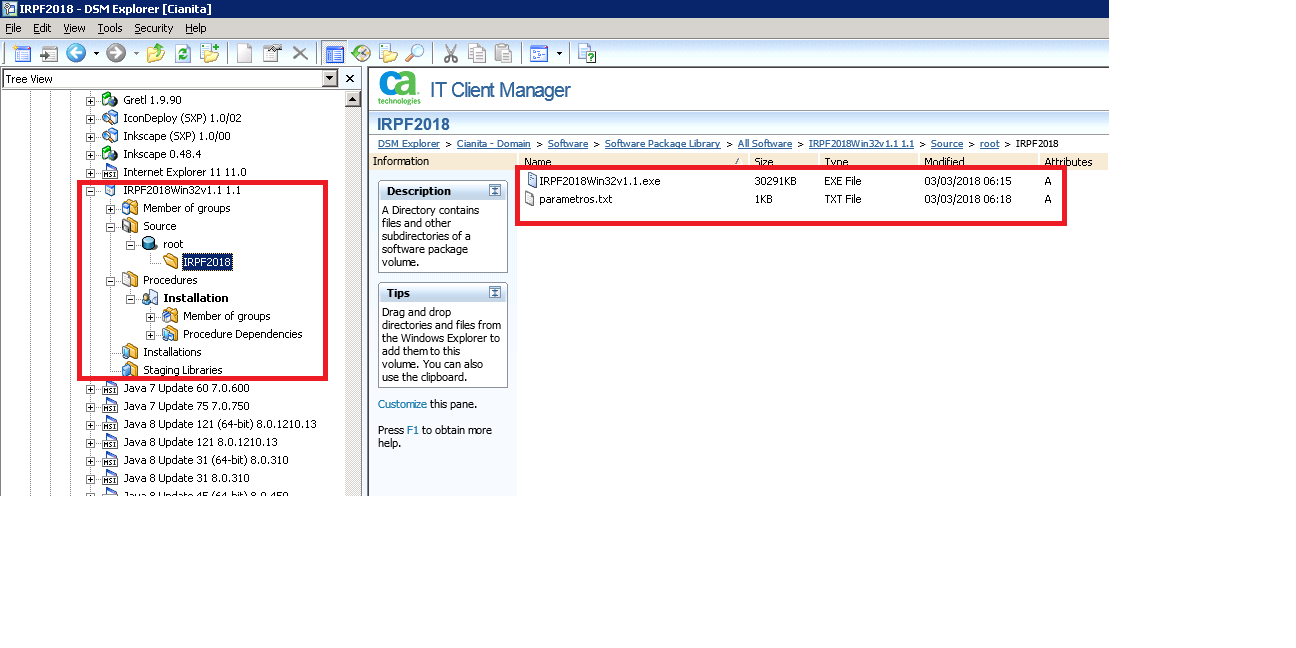
Task: Collapse the Tips panel
Action: 495,293
